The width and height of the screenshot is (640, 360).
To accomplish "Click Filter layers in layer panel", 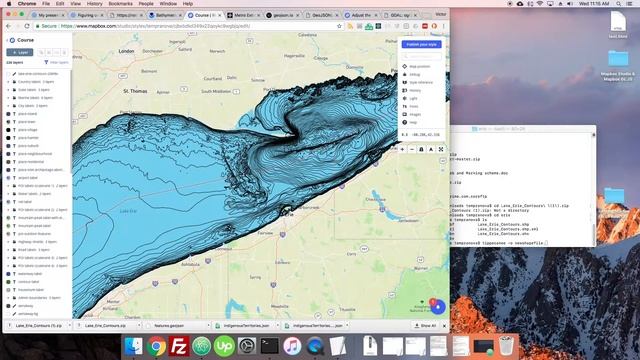I will 57,62.
